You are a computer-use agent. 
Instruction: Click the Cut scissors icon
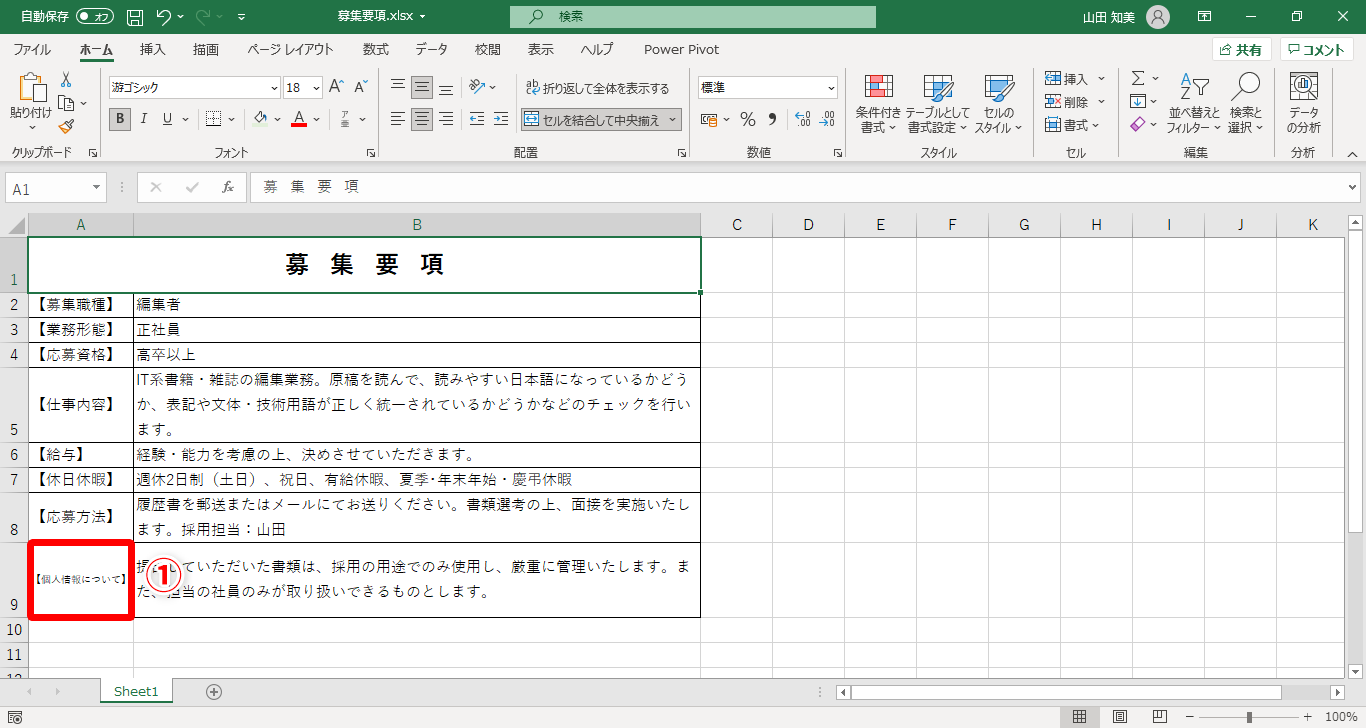pyautogui.click(x=66, y=80)
